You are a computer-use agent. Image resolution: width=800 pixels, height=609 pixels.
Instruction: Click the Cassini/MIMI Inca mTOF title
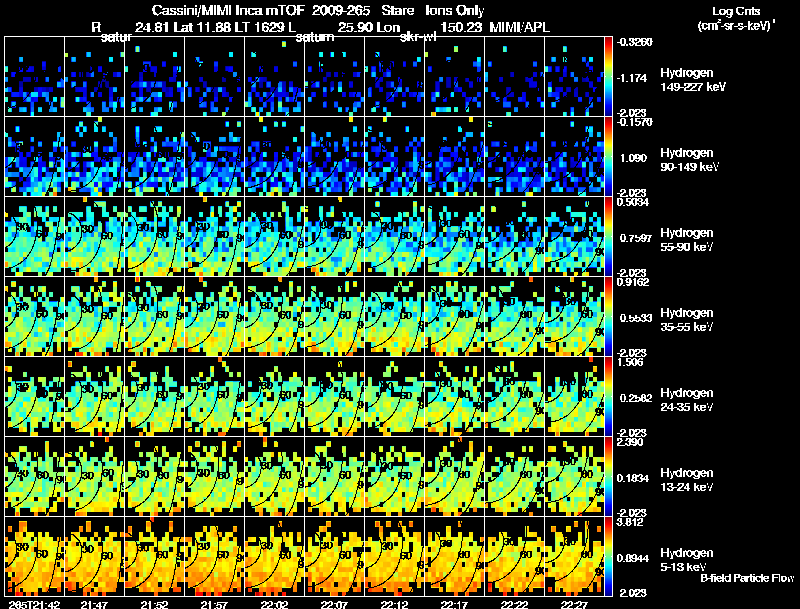228,10
